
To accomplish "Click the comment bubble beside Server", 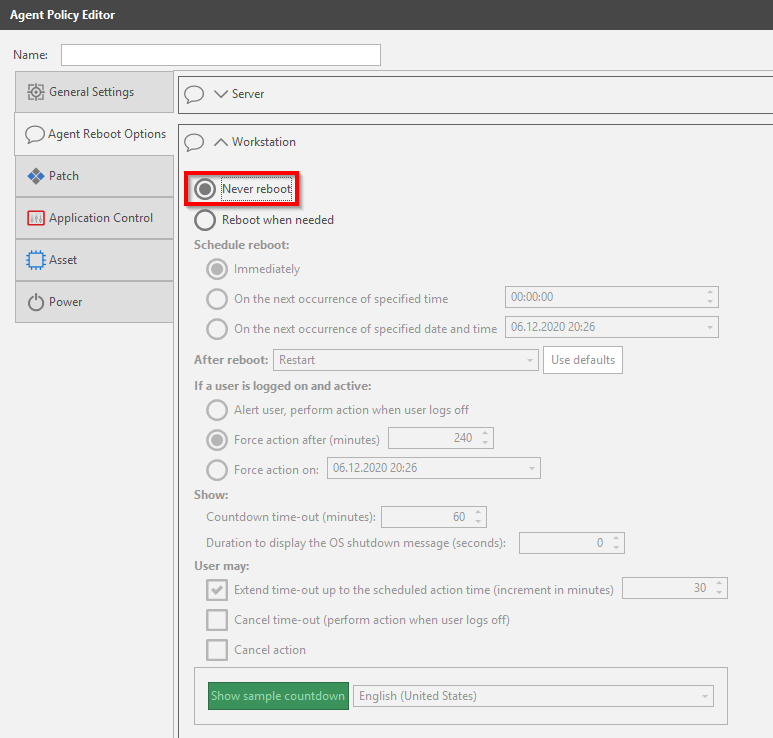I will (x=194, y=94).
